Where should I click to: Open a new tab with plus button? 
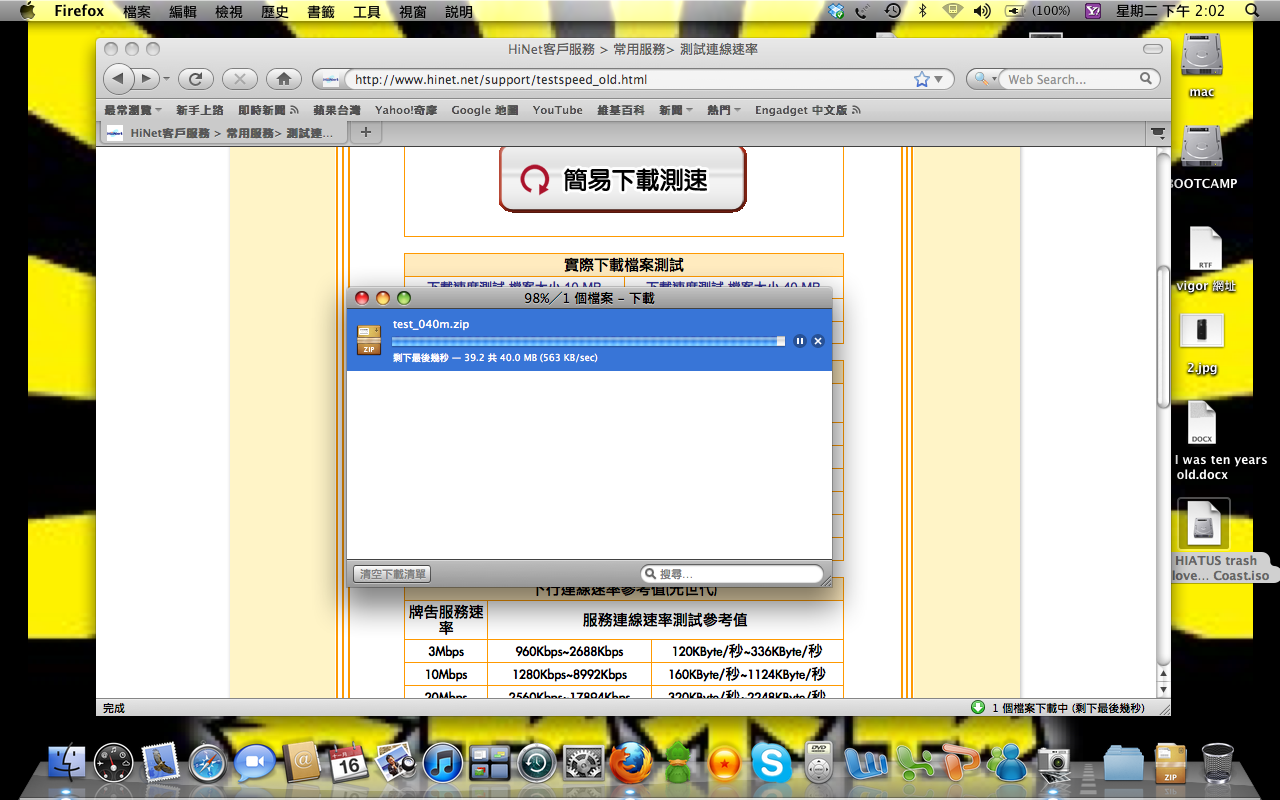(366, 132)
